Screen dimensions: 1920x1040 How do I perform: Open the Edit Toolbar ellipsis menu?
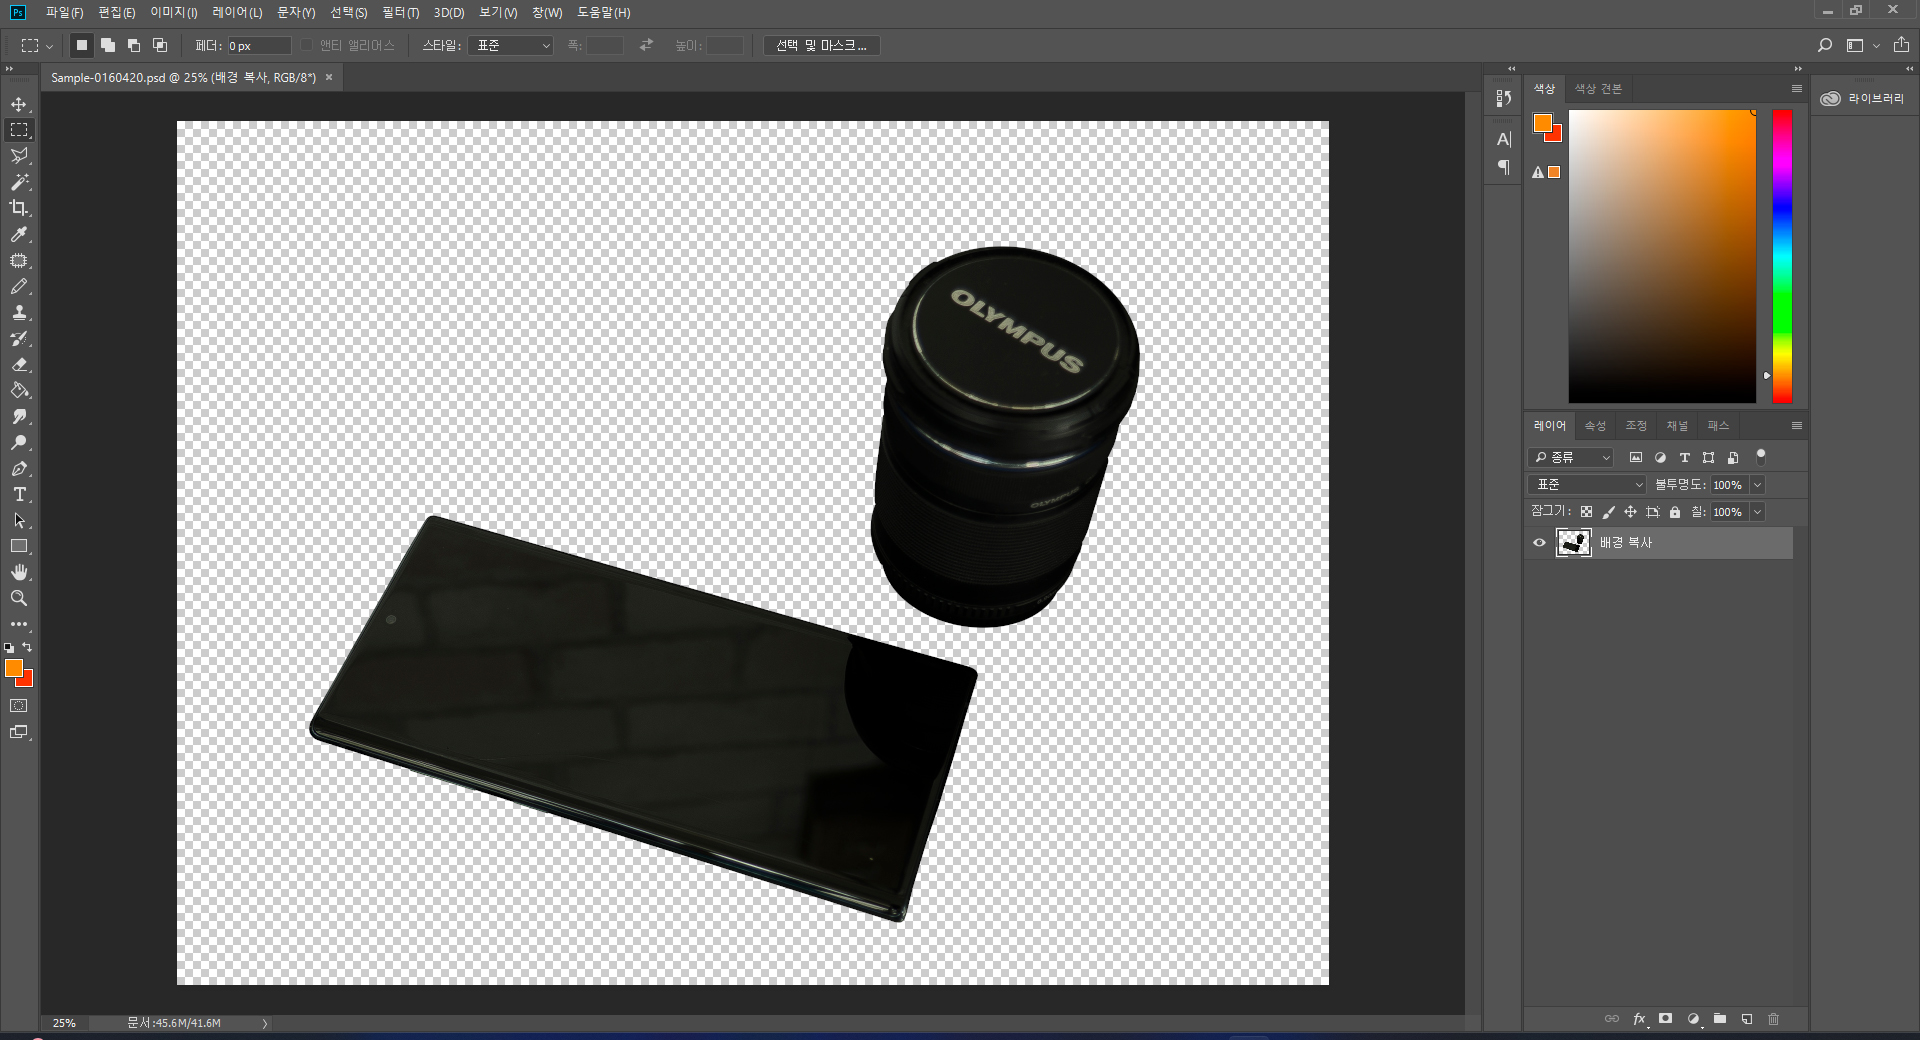[x=19, y=624]
